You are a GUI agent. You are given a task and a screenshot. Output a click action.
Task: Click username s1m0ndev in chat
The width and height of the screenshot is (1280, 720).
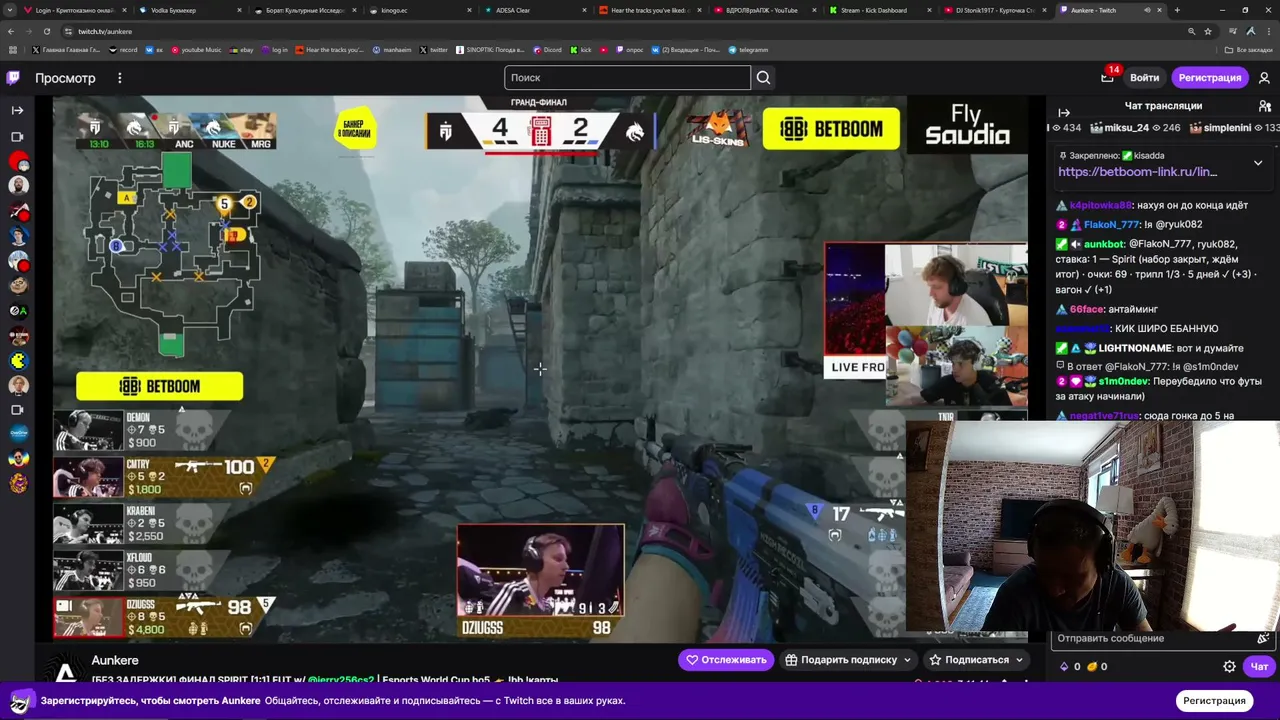(x=1124, y=382)
